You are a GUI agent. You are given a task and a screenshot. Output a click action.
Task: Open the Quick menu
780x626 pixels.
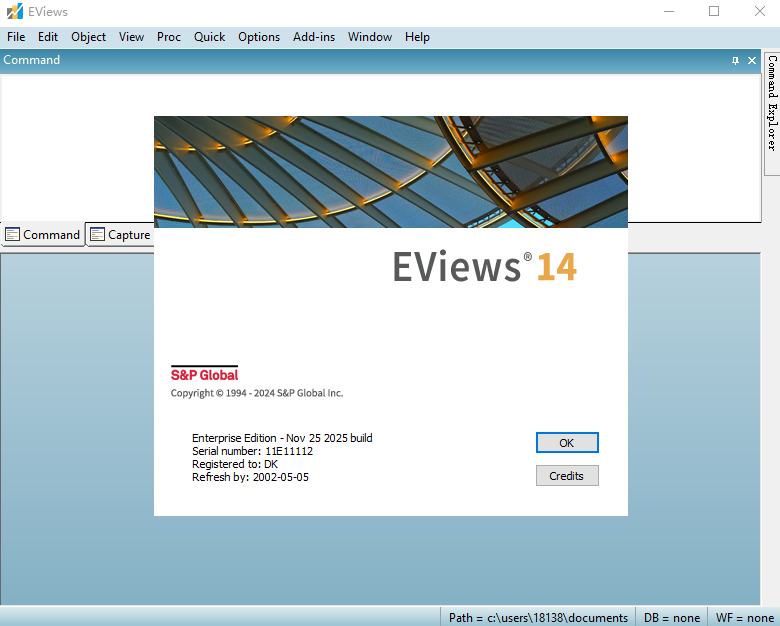[x=209, y=37]
